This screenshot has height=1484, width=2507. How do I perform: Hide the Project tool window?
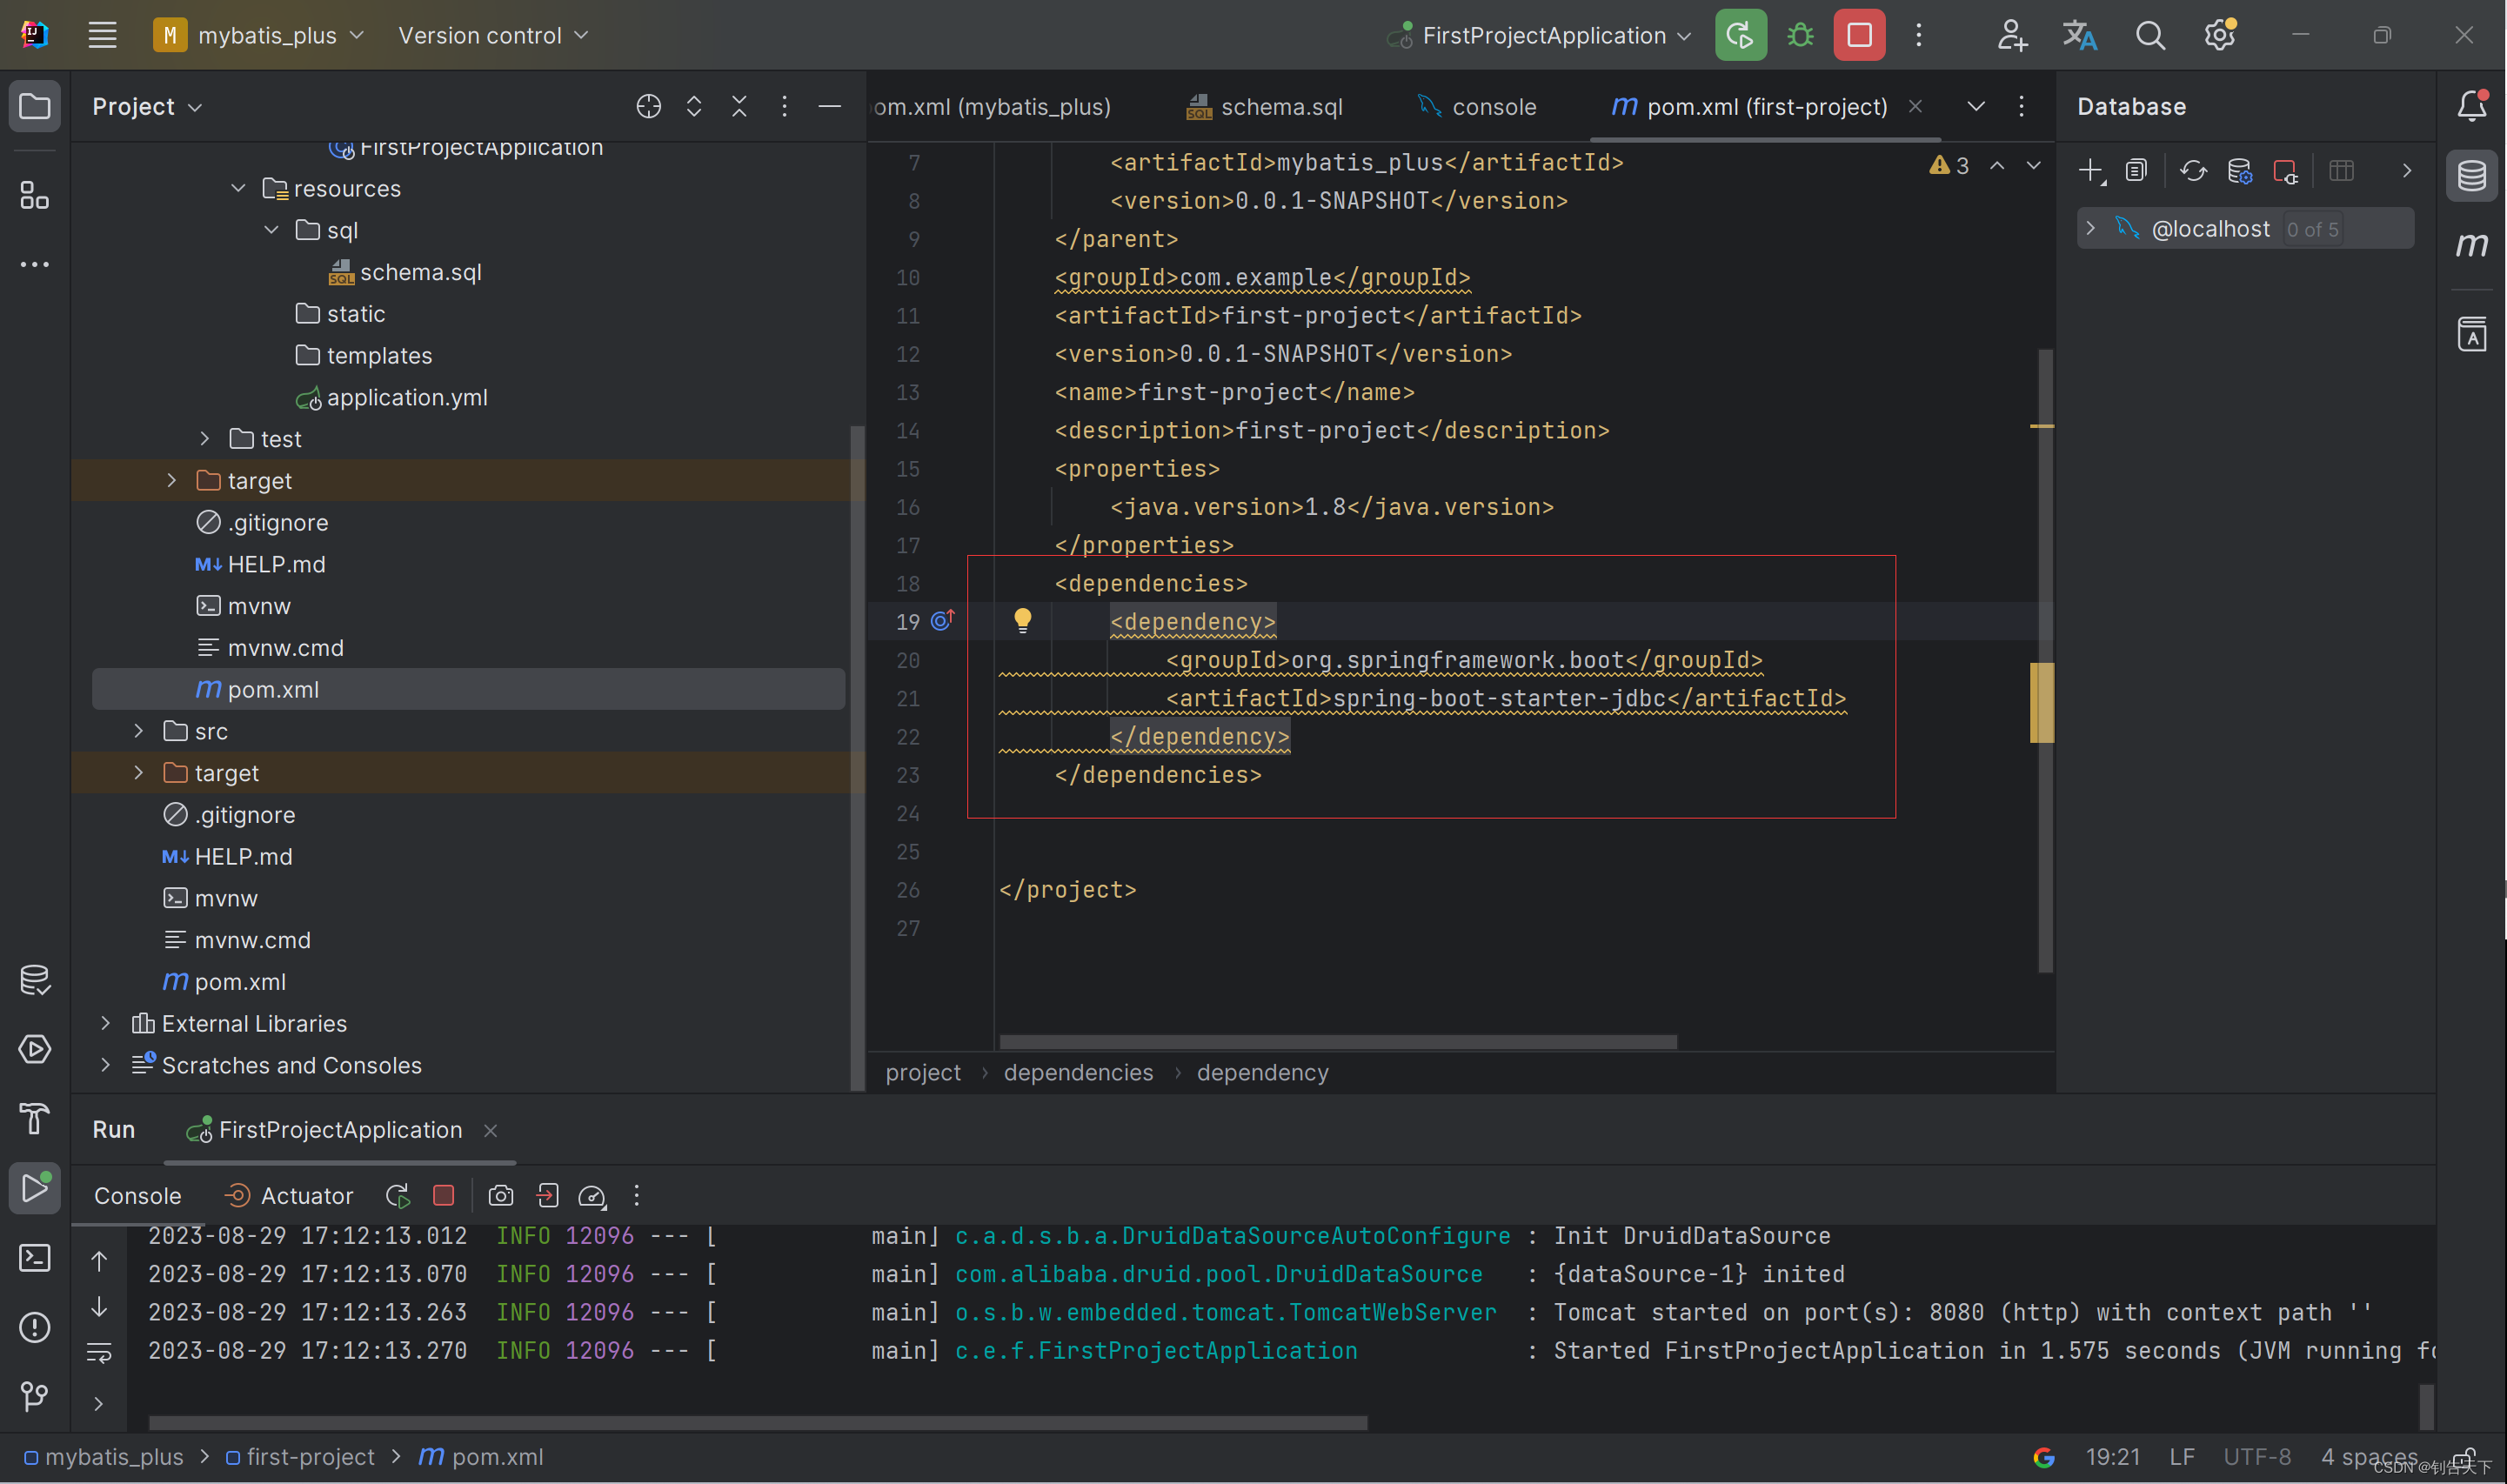pos(829,106)
